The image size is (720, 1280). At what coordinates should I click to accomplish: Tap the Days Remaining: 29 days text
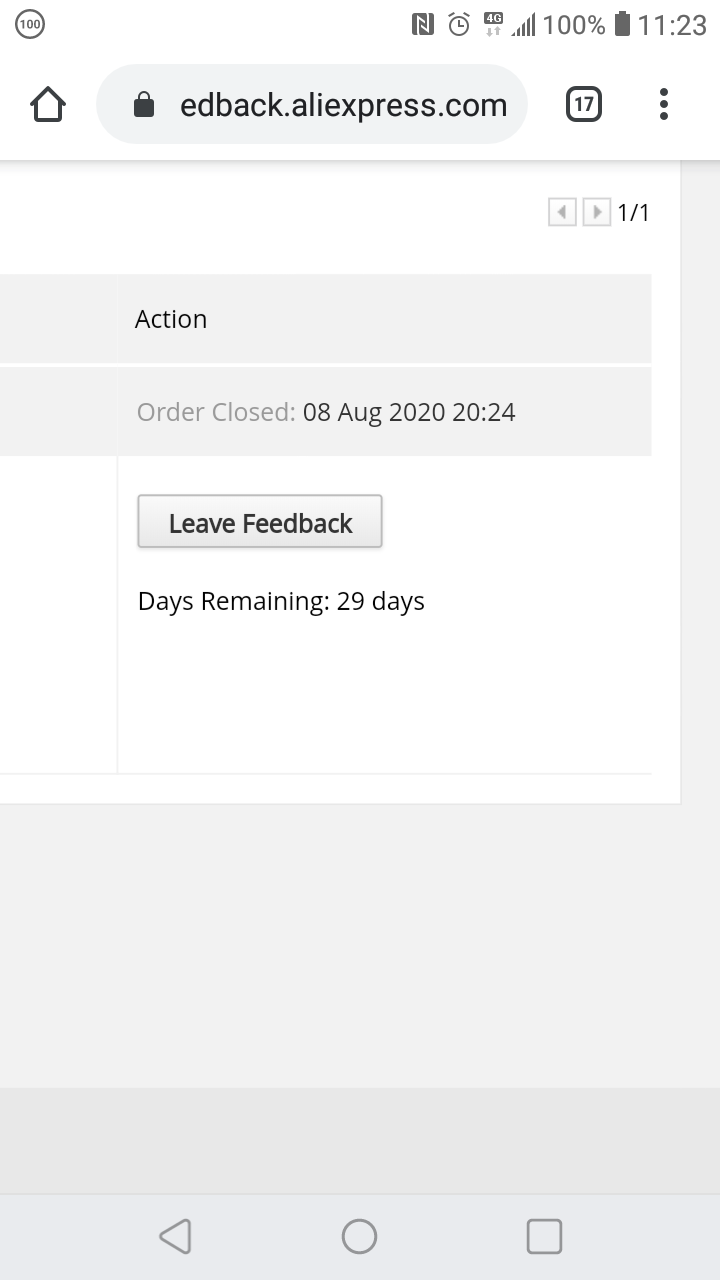(x=281, y=601)
